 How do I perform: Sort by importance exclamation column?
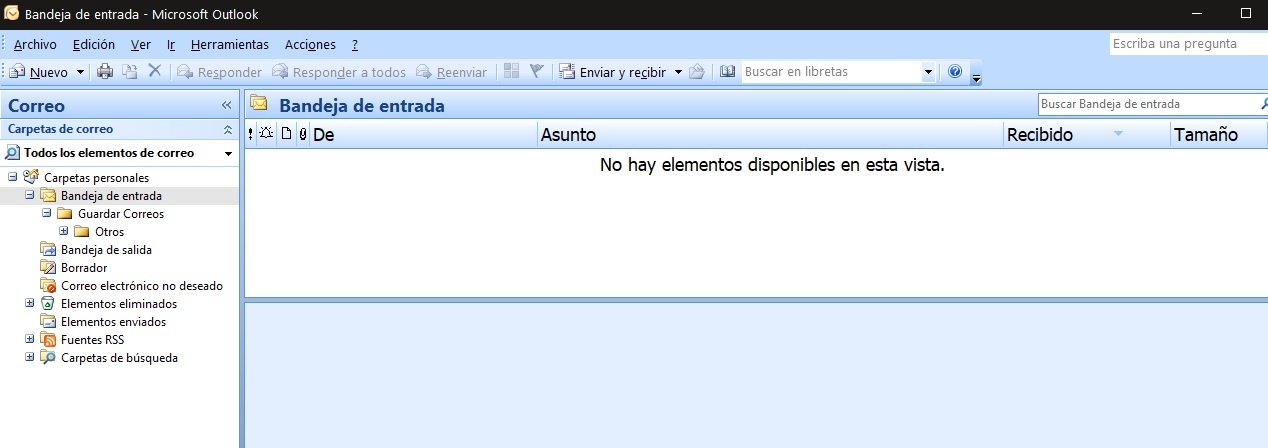[x=251, y=134]
